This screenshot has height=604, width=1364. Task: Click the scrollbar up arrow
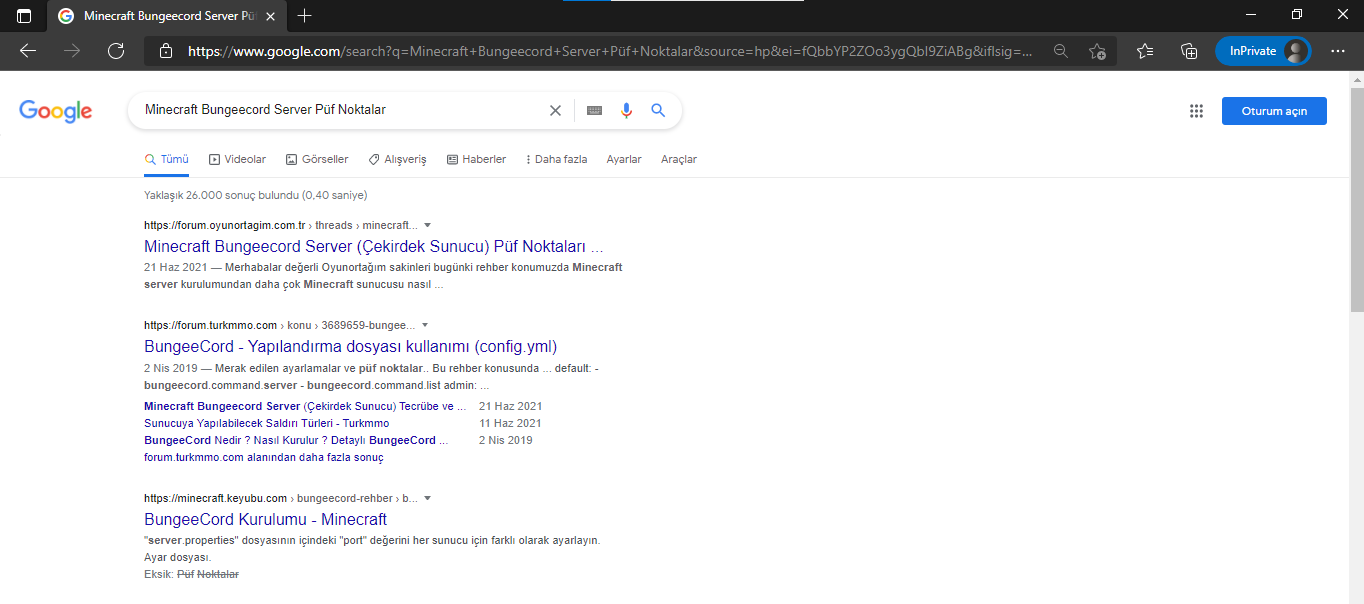(x=1356, y=78)
